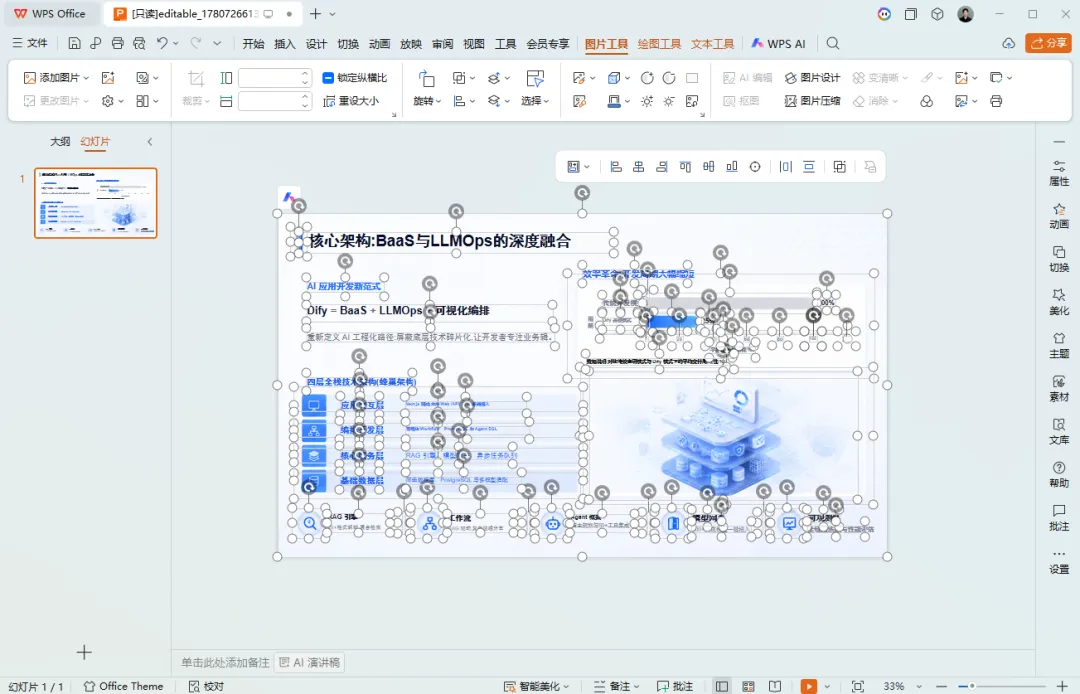Image resolution: width=1080 pixels, height=694 pixels.
Task: Click the Print icon in quick access bar
Action: click(118, 43)
